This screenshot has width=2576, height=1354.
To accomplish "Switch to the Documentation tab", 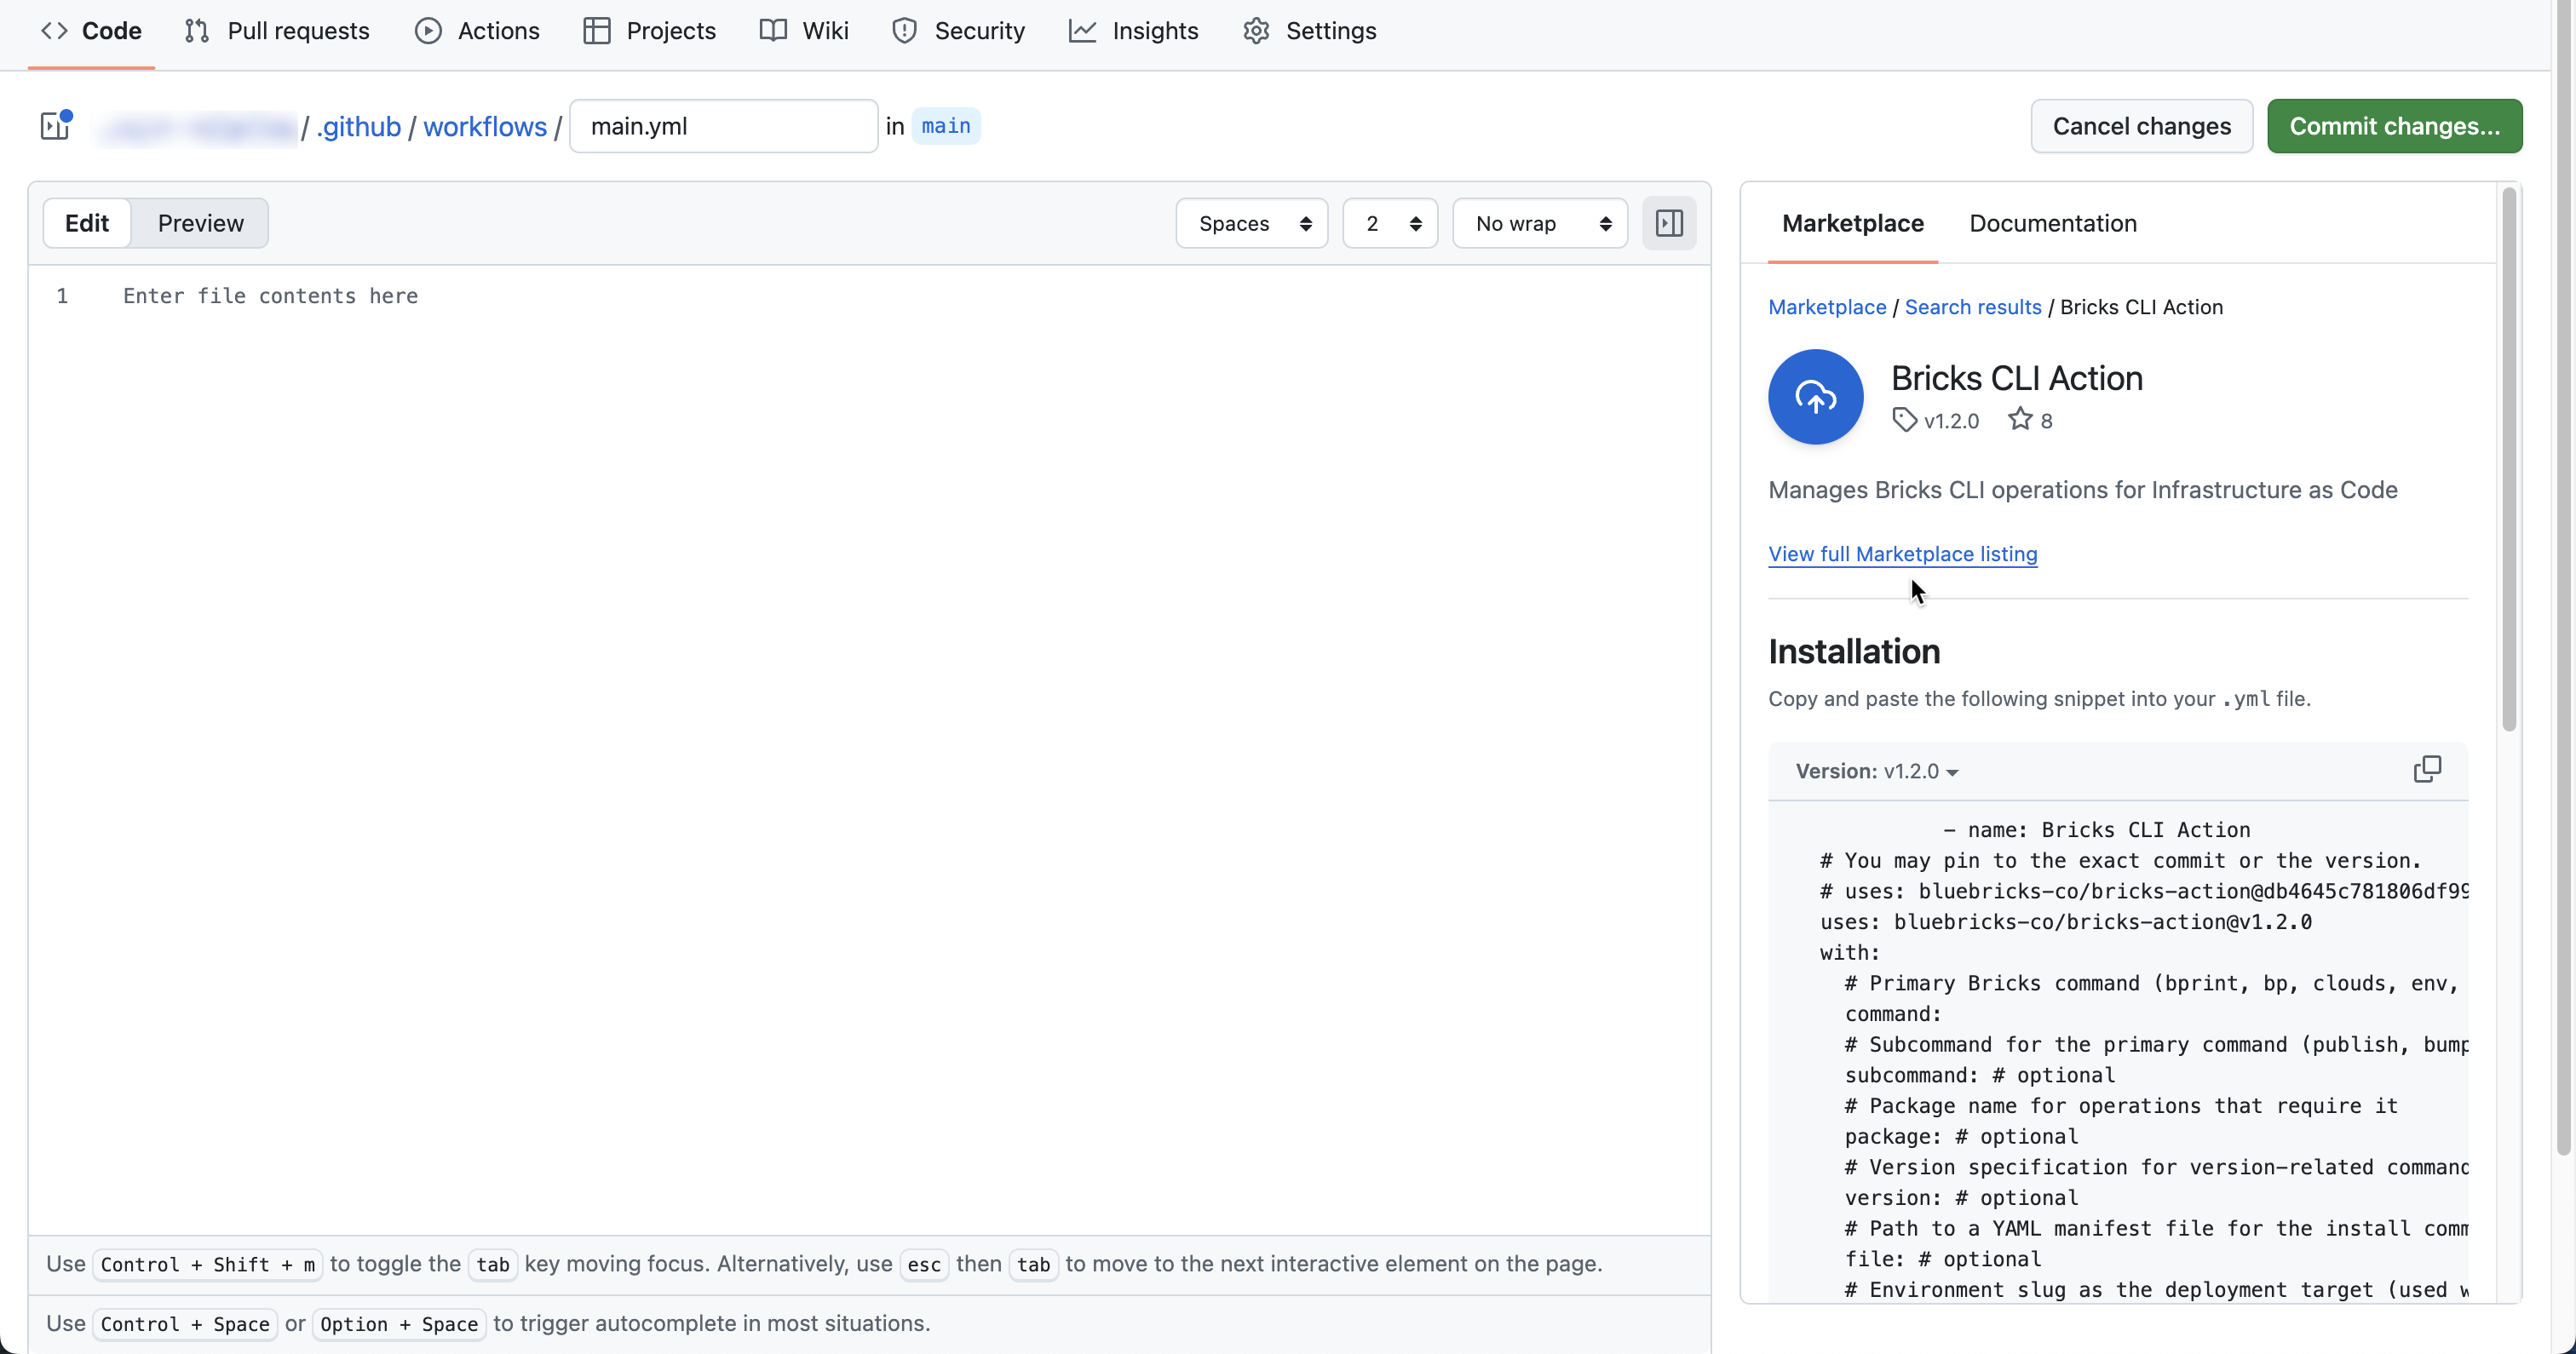I will coord(2052,223).
